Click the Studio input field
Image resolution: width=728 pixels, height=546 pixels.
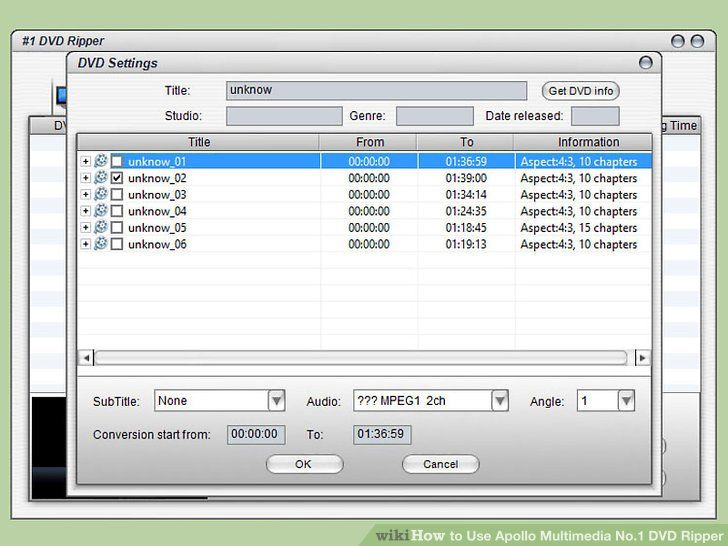point(284,116)
